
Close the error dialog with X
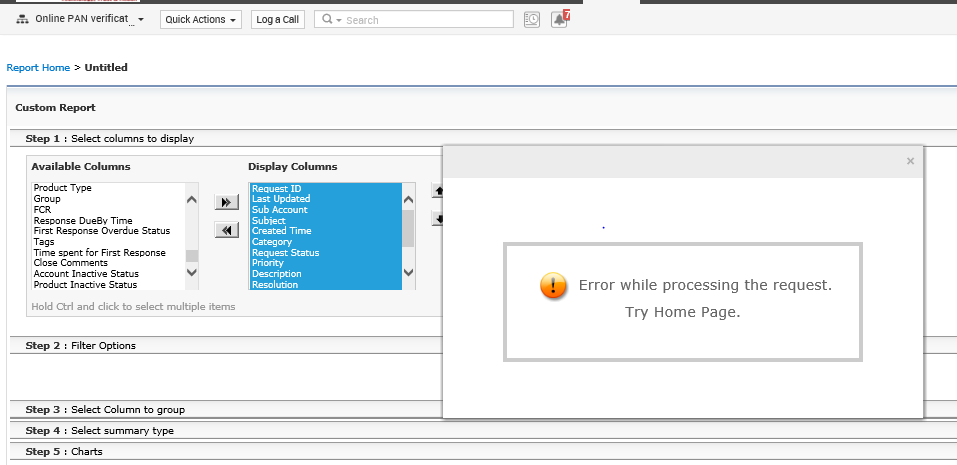click(910, 161)
